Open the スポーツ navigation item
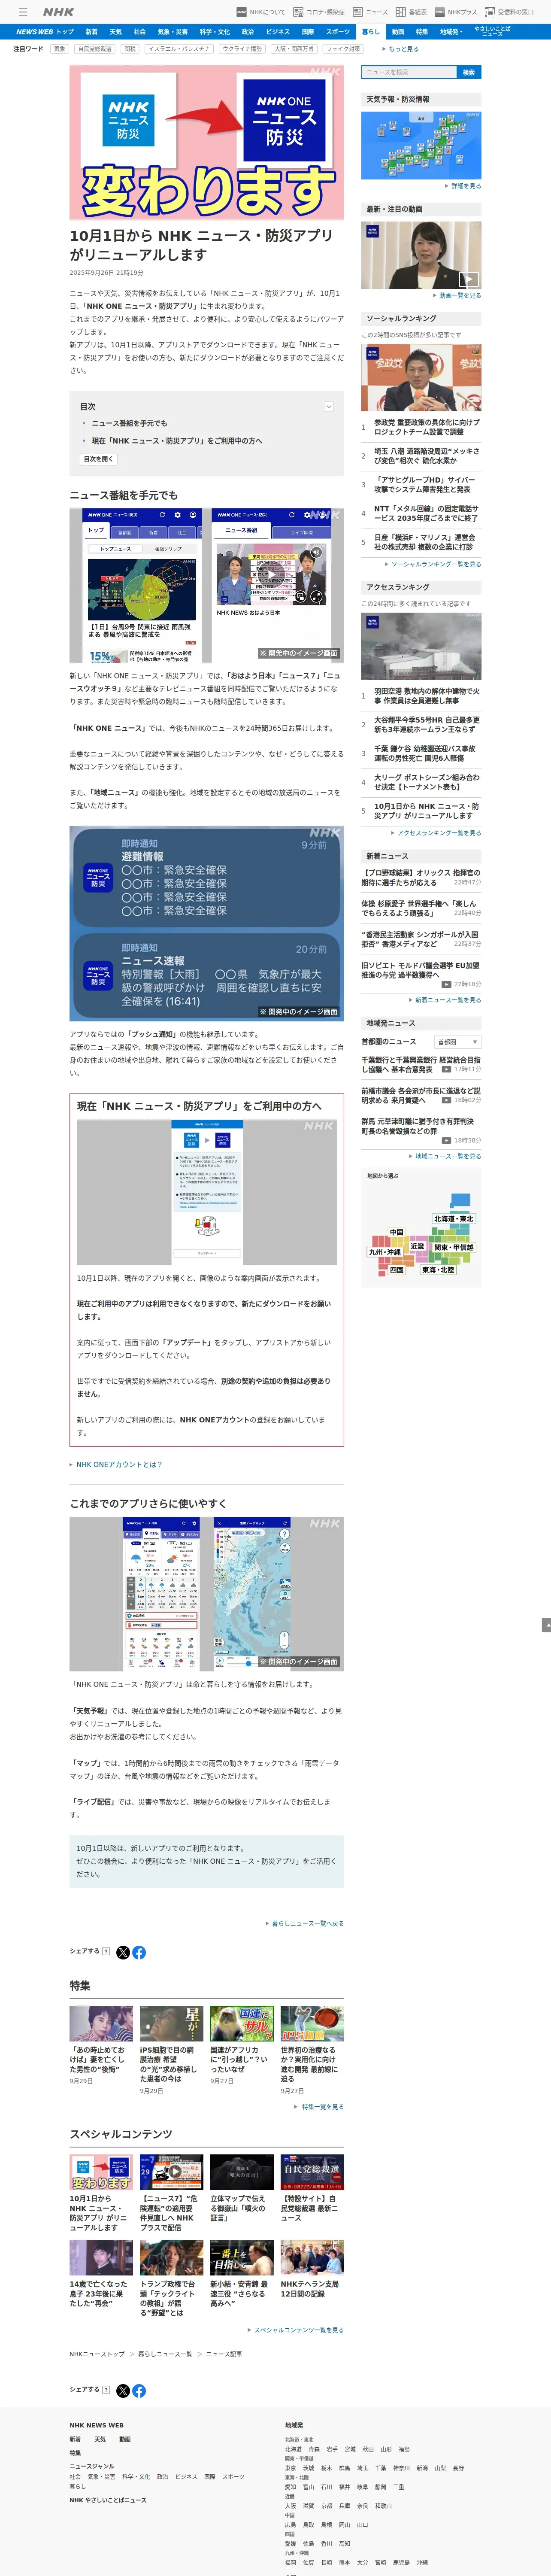 pyautogui.click(x=338, y=32)
